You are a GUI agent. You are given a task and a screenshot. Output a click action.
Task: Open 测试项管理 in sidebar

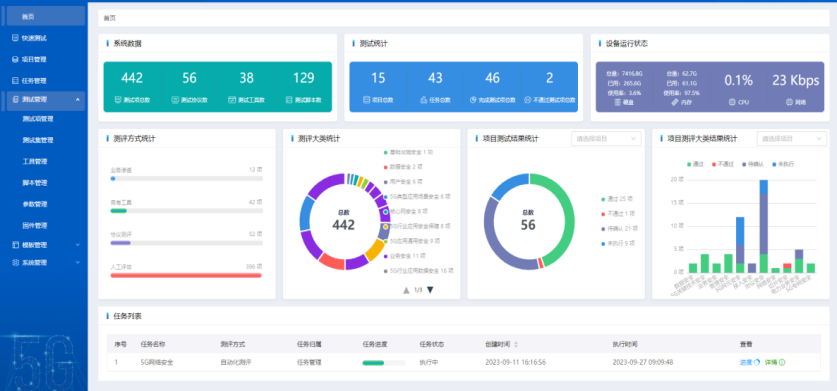(38, 119)
